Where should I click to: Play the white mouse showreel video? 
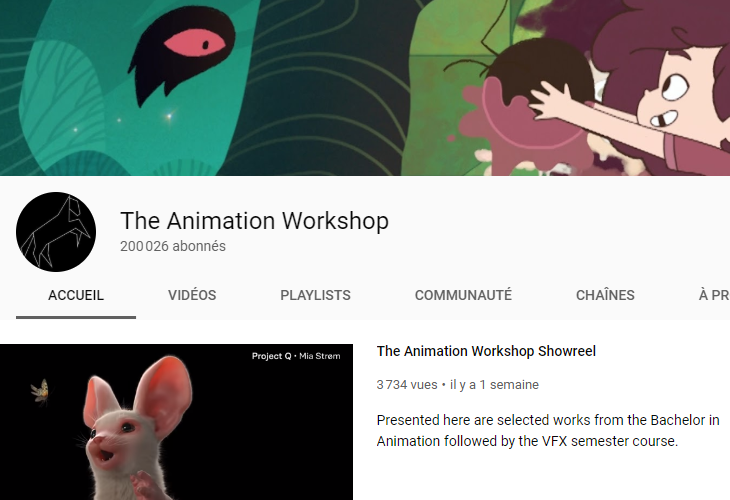tap(176, 422)
